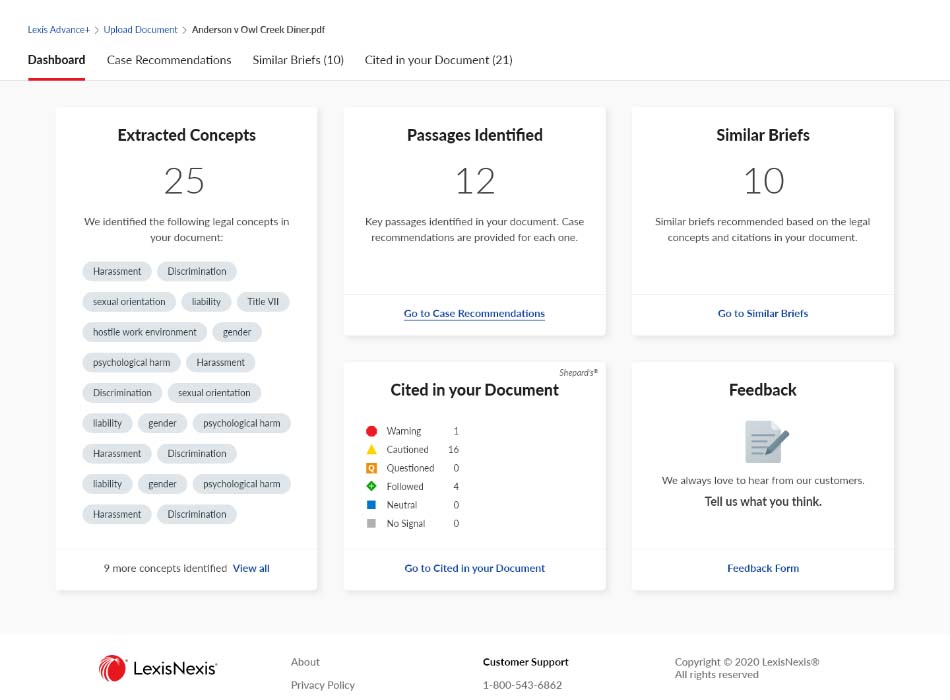Image resolution: width=950 pixels, height=700 pixels.
Task: Open the Similar Briefs (10) tab
Action: coord(298,60)
